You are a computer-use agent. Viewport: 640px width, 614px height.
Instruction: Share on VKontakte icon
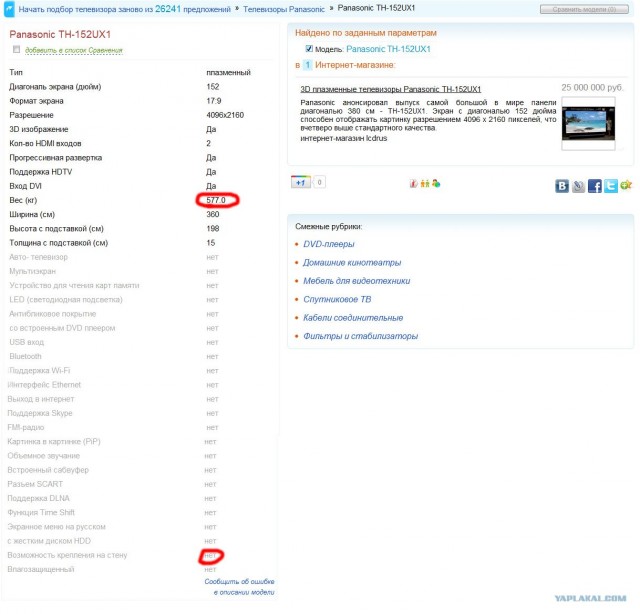point(562,186)
